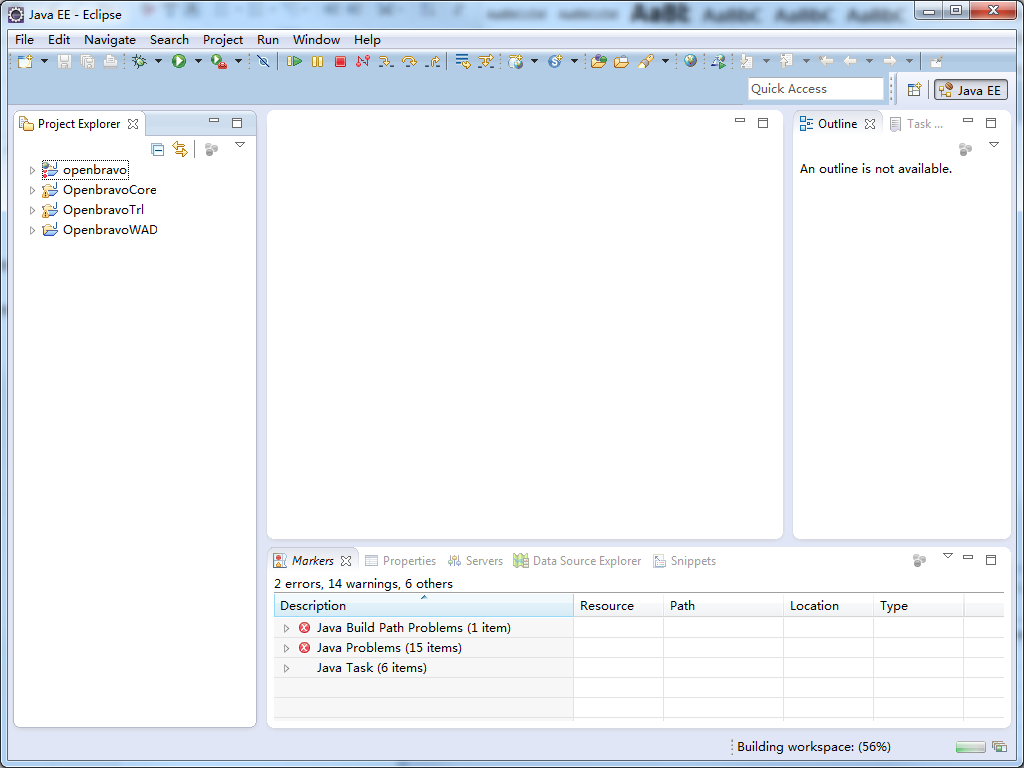Click the Open Task folder icon

click(622, 61)
